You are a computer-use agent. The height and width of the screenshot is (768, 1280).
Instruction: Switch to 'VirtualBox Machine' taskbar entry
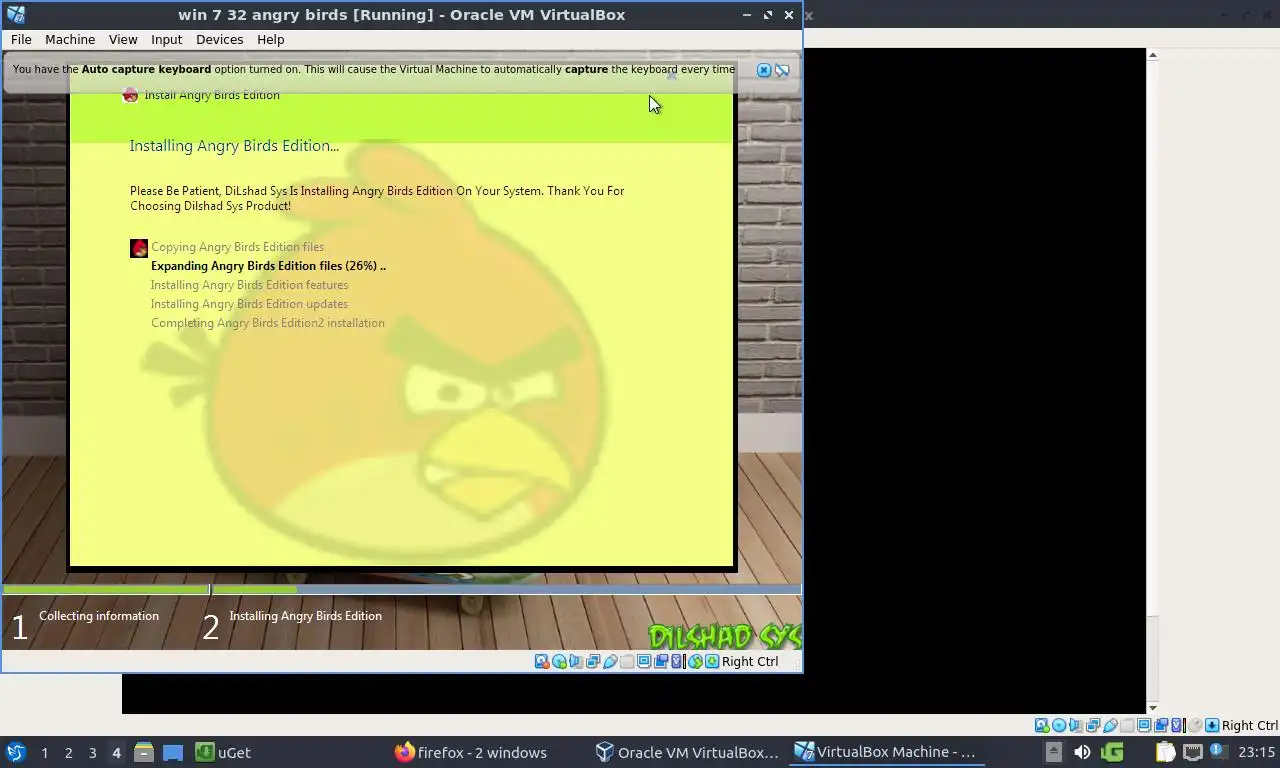click(885, 753)
